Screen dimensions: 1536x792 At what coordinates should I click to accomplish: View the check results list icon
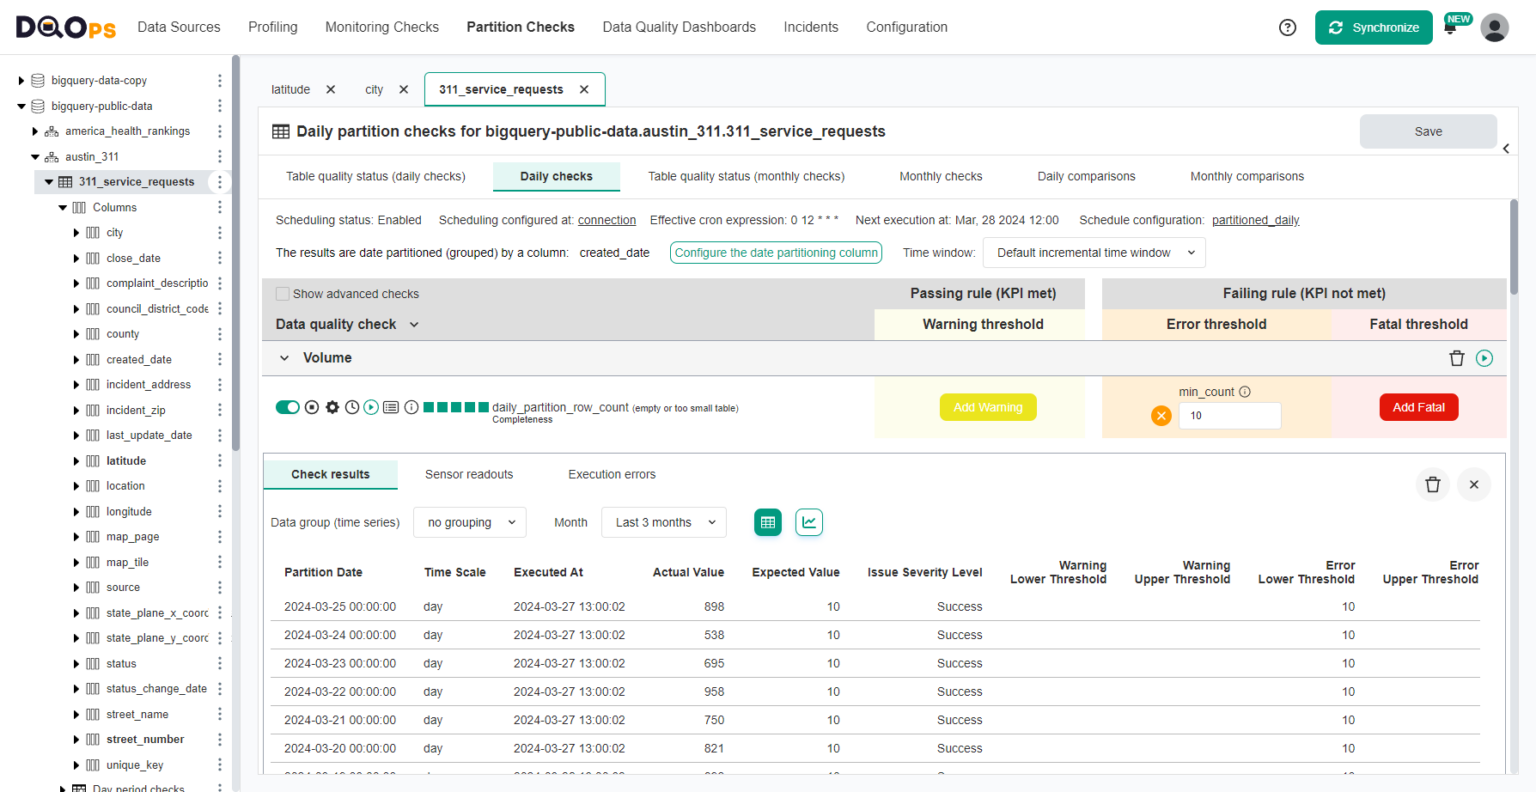[x=391, y=407]
